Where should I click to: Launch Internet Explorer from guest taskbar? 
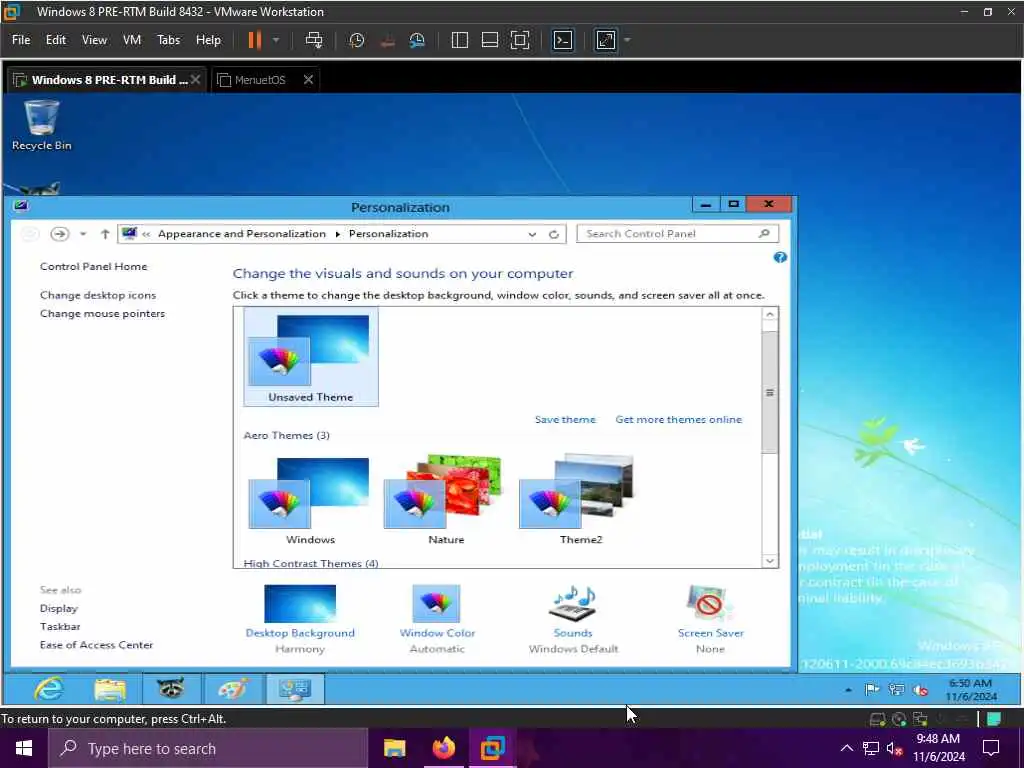[49, 689]
